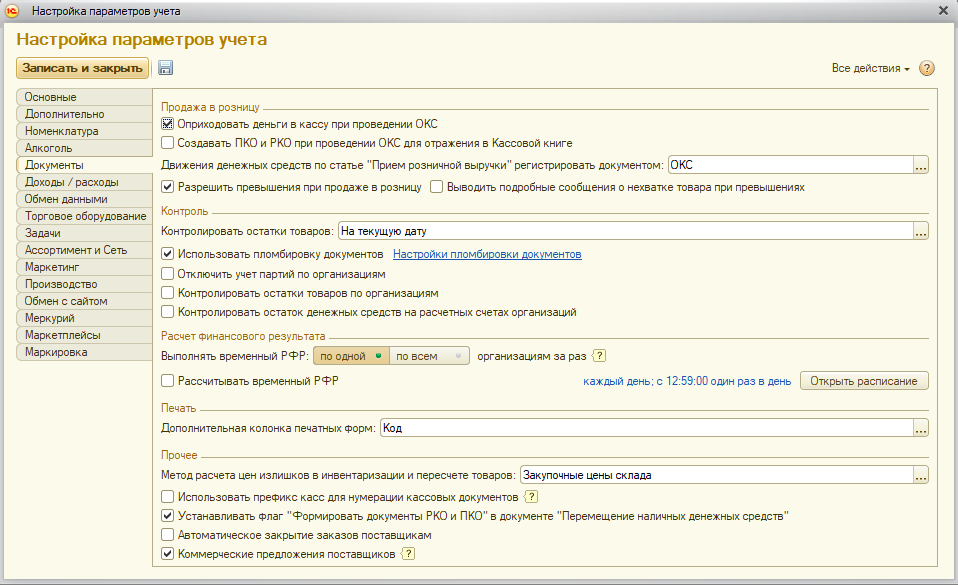Open the 'Алкоголь' tab
This screenshot has height=585, width=958.
point(84,149)
